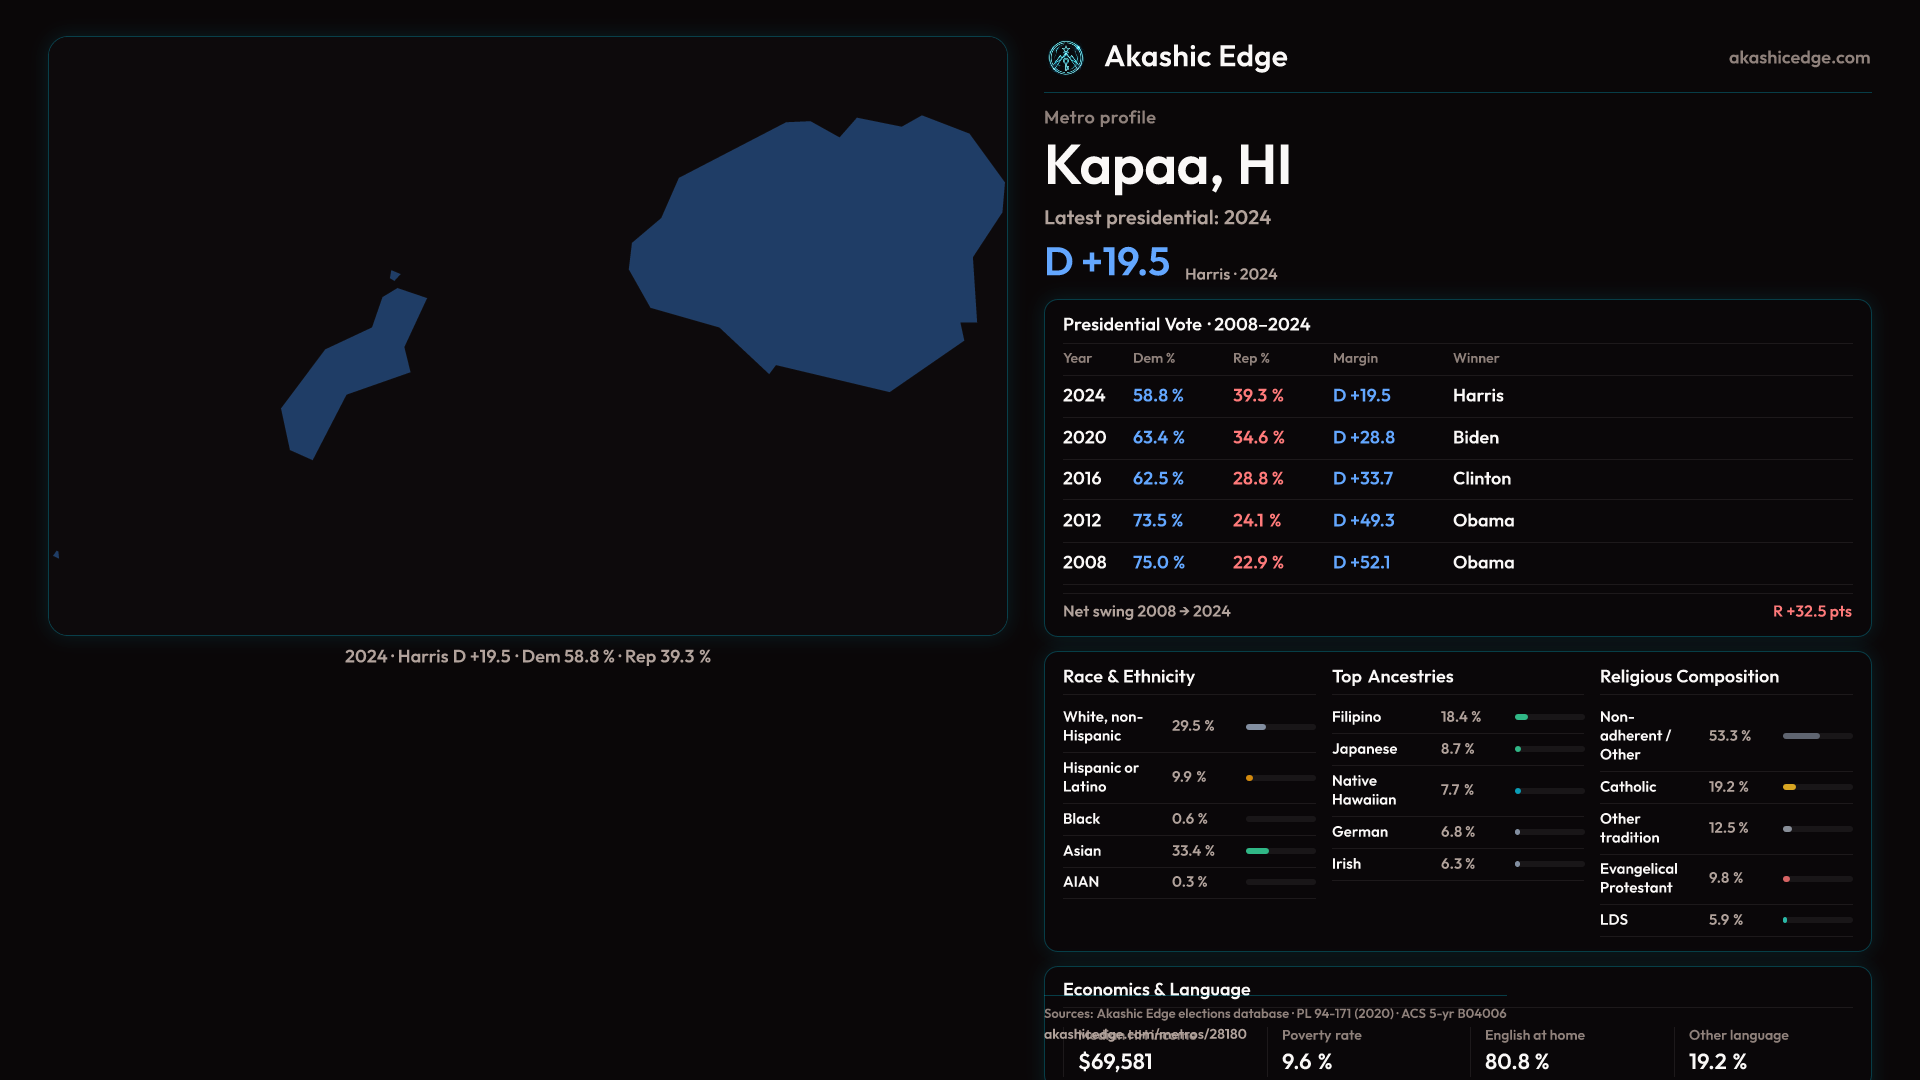
Task: Select the 2012 Obama row
Action: coord(1456,521)
